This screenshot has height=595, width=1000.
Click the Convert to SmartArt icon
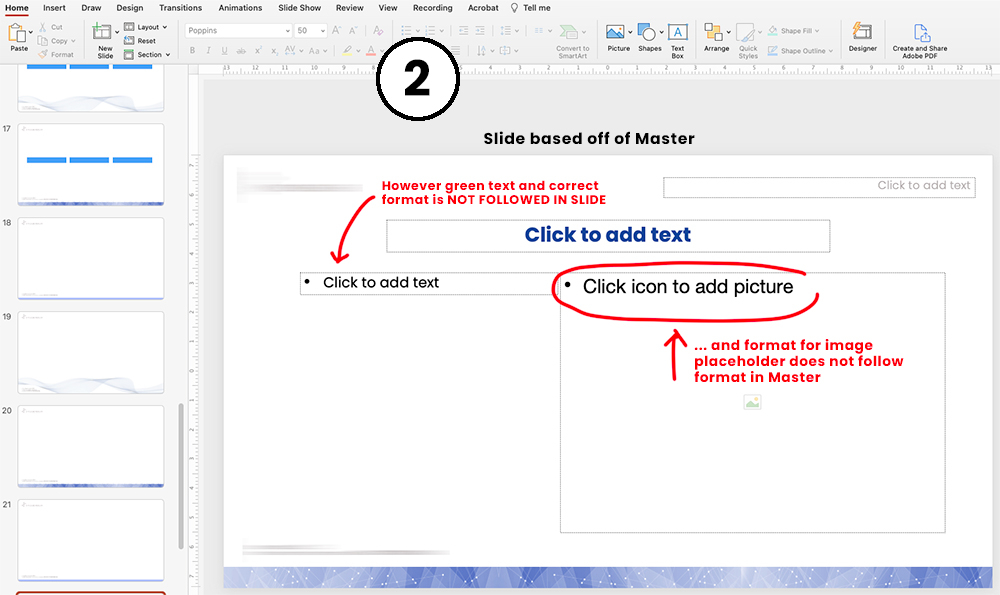coord(568,32)
